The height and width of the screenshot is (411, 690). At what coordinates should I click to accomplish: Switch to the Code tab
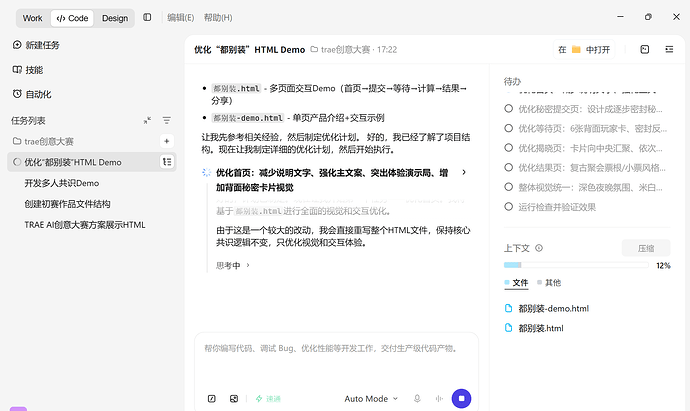click(72, 18)
